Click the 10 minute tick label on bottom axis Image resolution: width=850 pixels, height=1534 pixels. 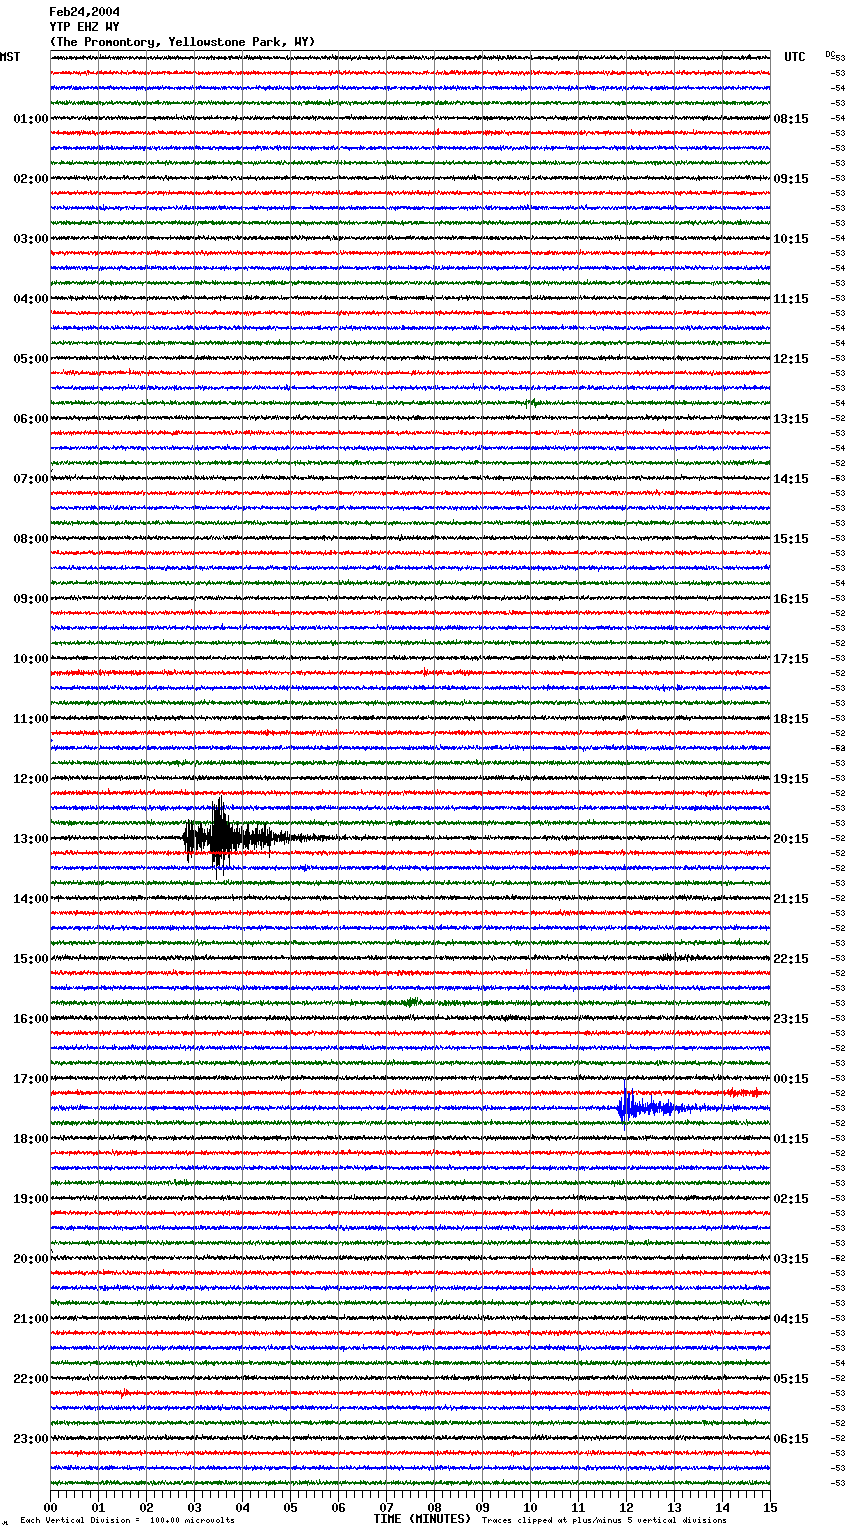coord(530,1507)
